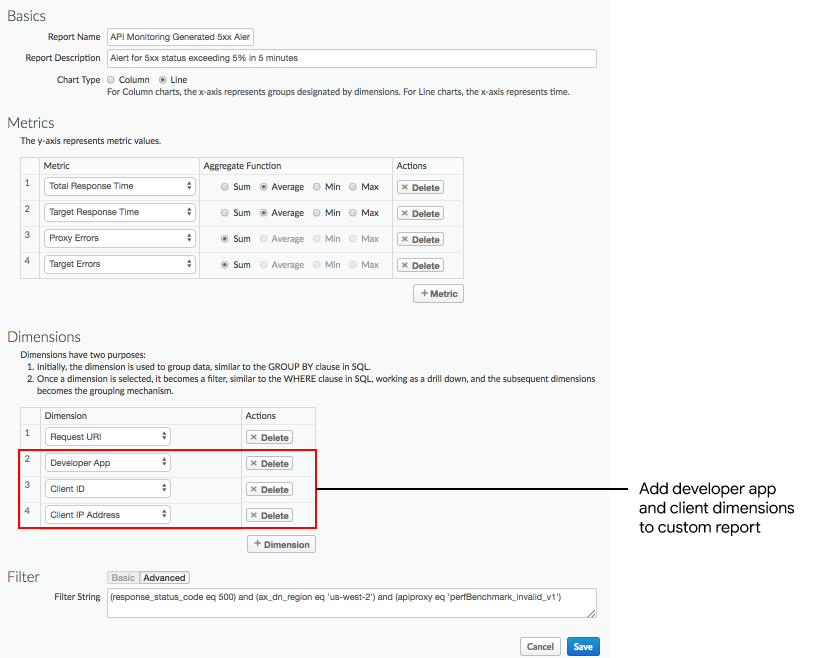This screenshot has height=658, width=813.
Task: Delete the Total Response Time metric row
Action: [420, 187]
